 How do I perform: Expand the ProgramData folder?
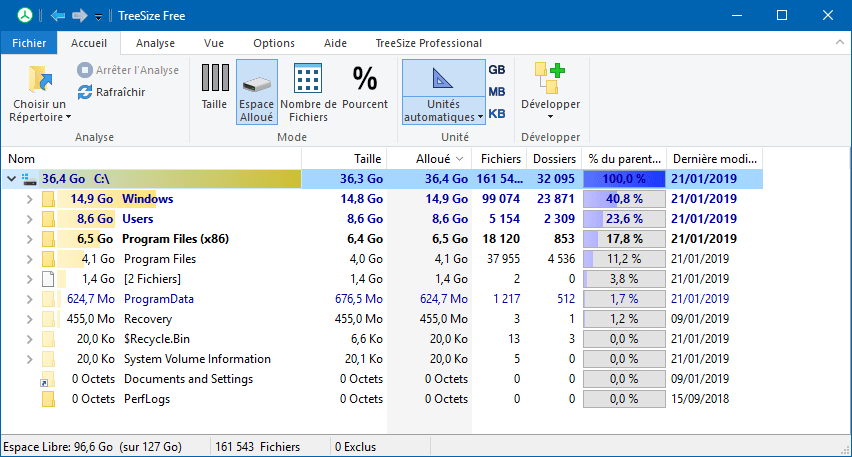pos(29,299)
